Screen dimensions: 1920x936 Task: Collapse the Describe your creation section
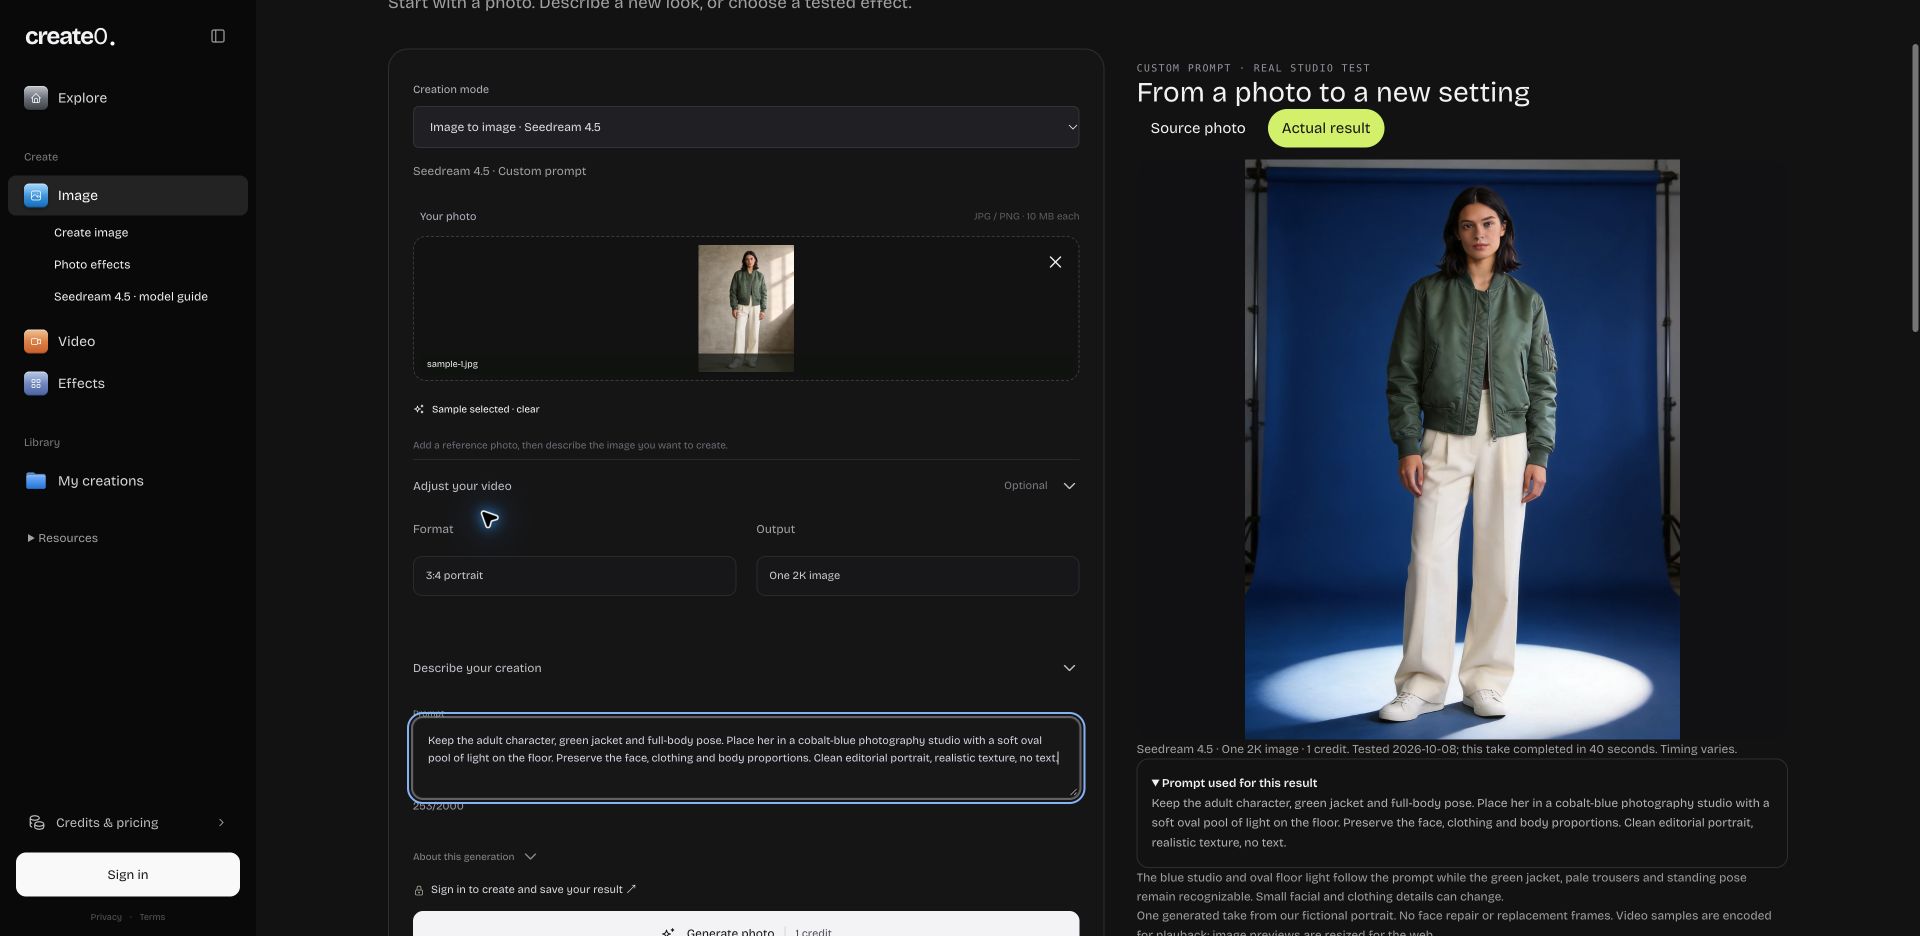pos(1069,668)
